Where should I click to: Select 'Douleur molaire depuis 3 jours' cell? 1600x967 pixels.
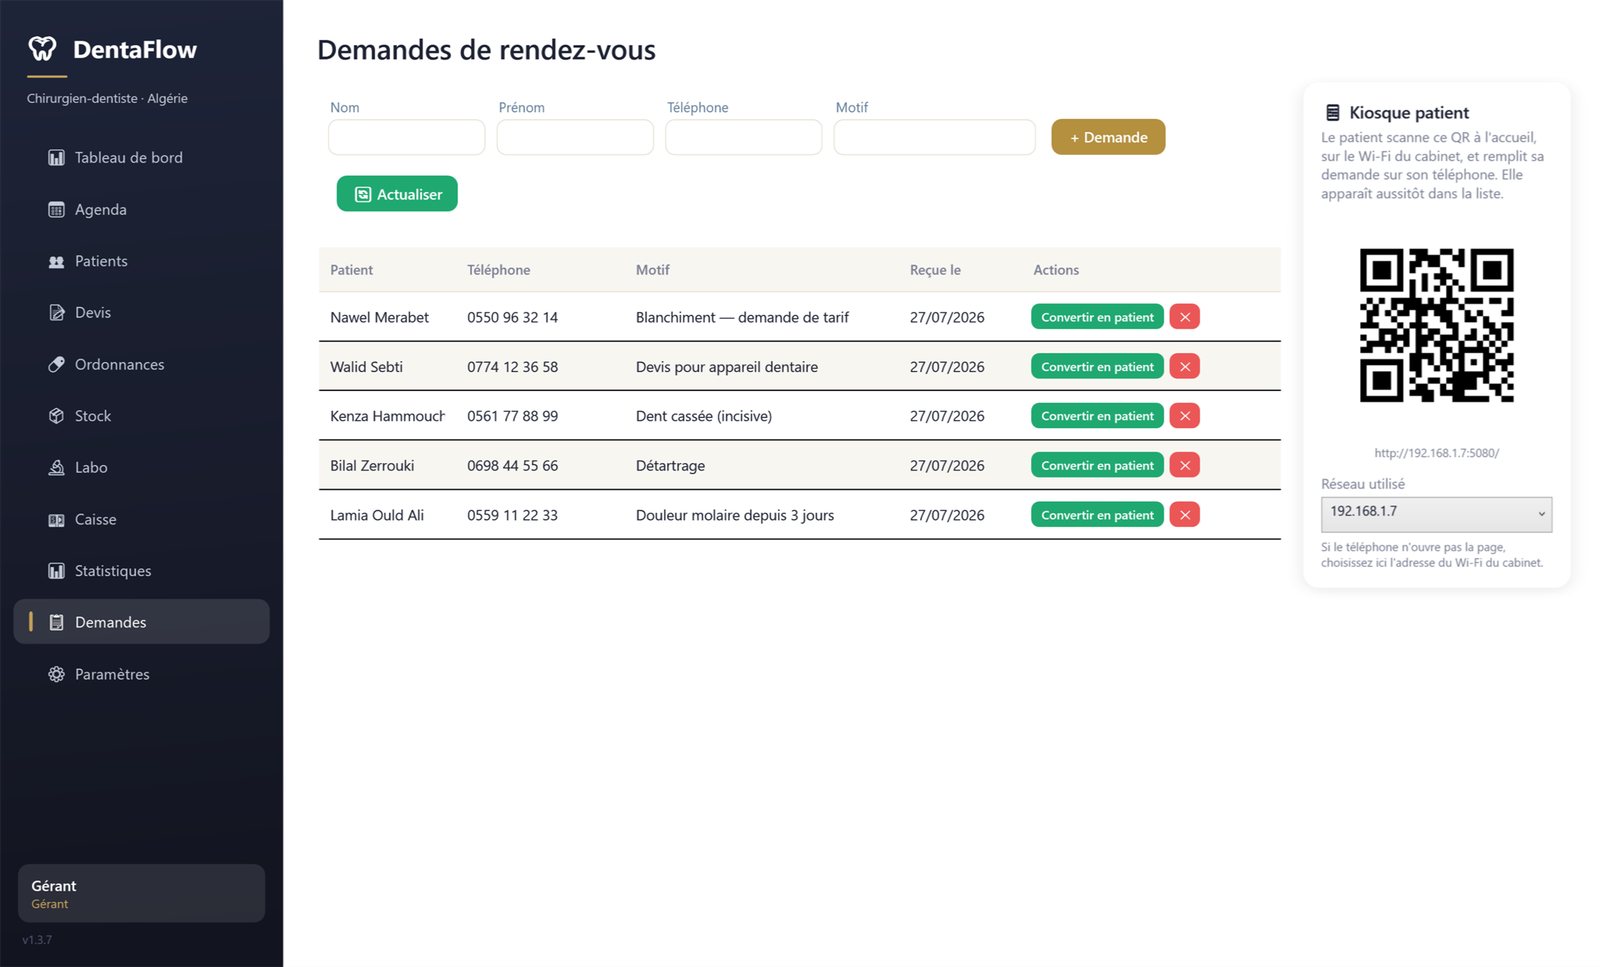735,515
